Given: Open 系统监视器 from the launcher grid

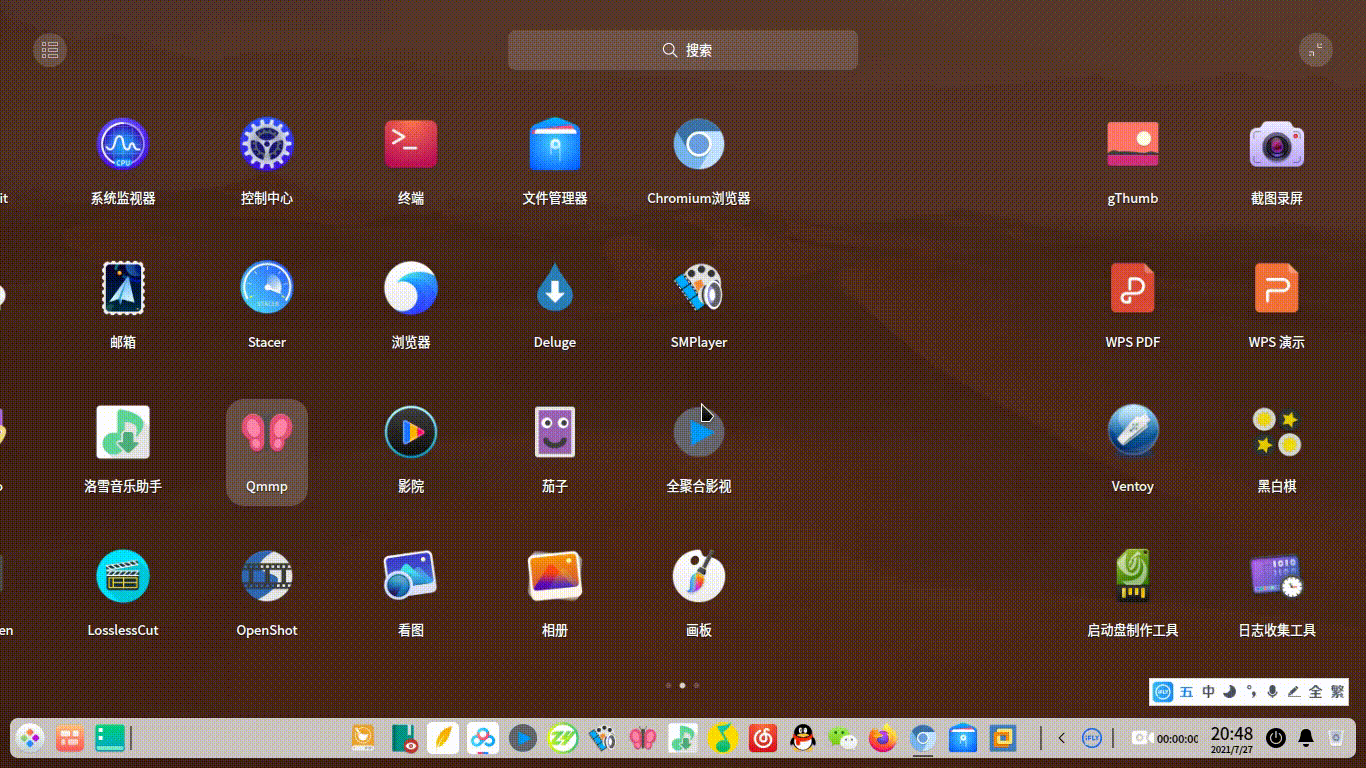Looking at the screenshot, I should [123, 144].
